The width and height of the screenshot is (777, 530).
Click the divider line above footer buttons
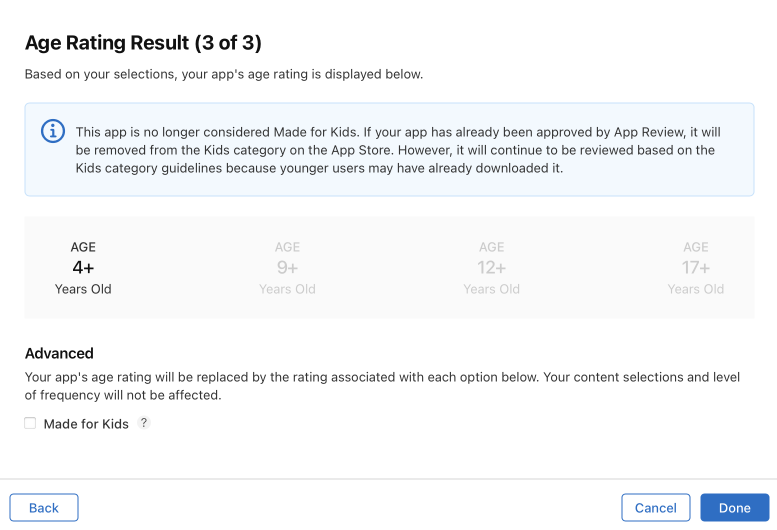(x=388, y=479)
